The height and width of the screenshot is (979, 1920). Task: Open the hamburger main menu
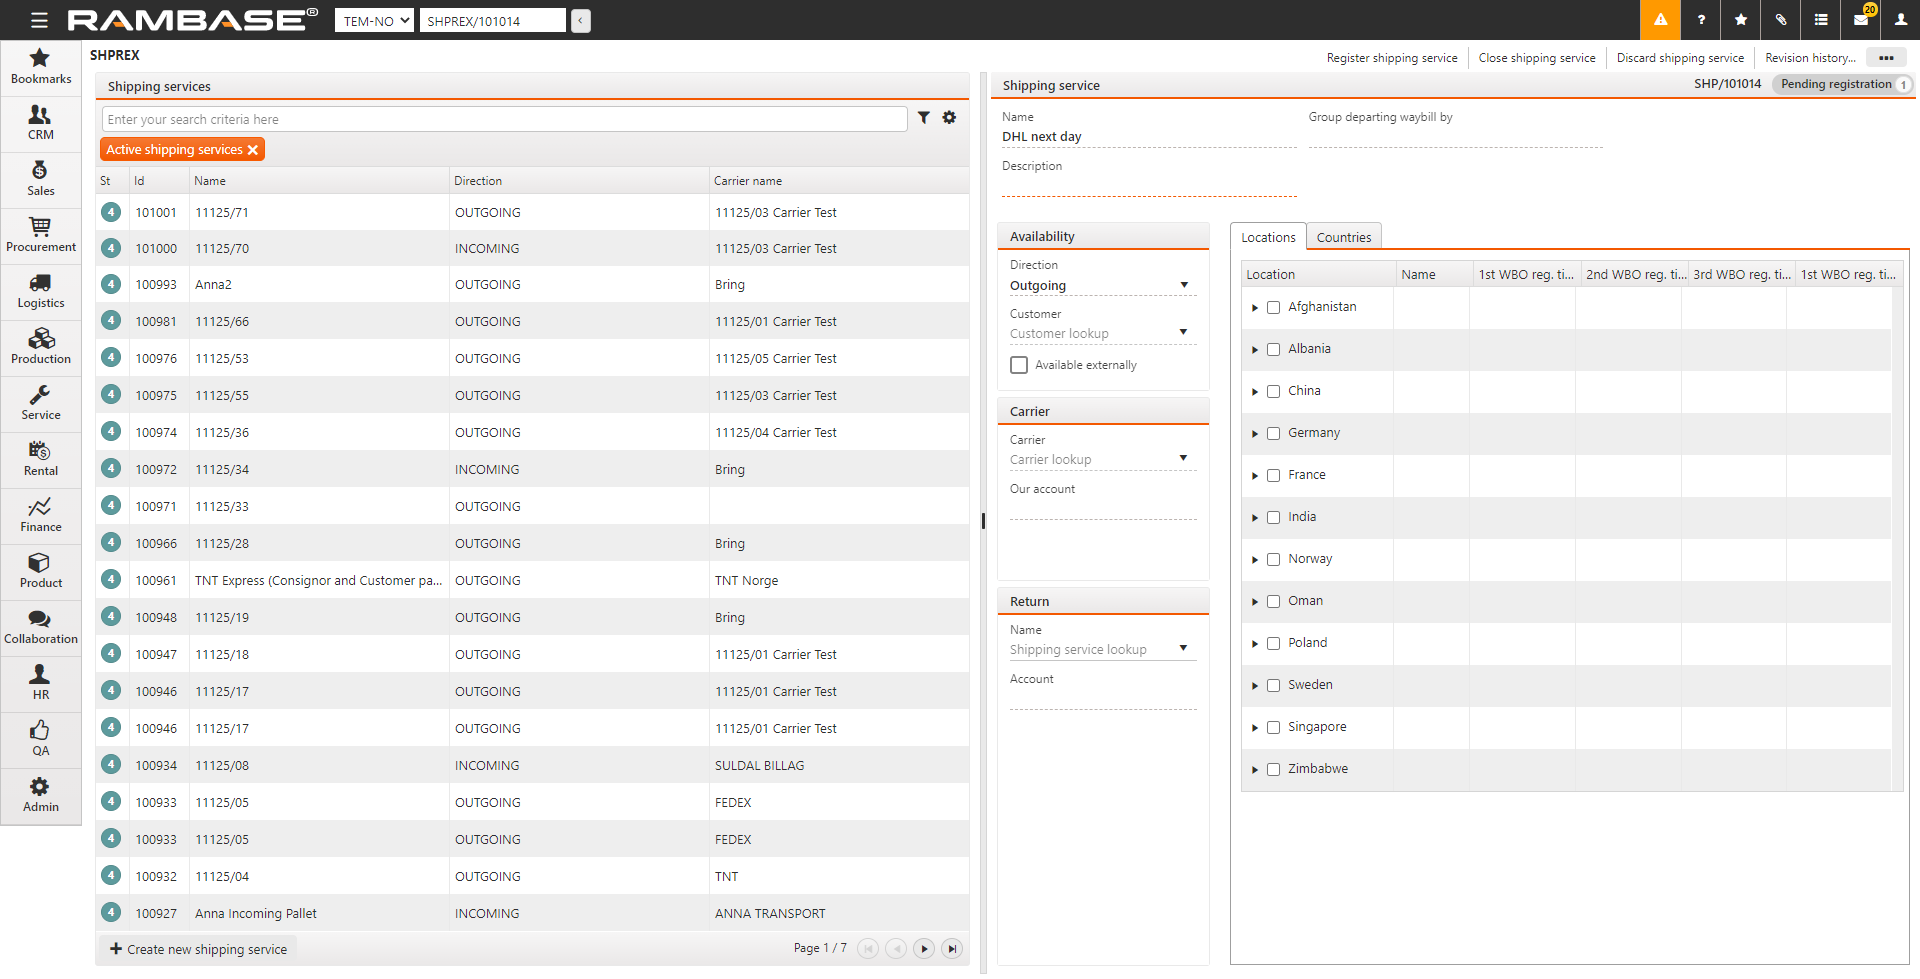point(39,20)
